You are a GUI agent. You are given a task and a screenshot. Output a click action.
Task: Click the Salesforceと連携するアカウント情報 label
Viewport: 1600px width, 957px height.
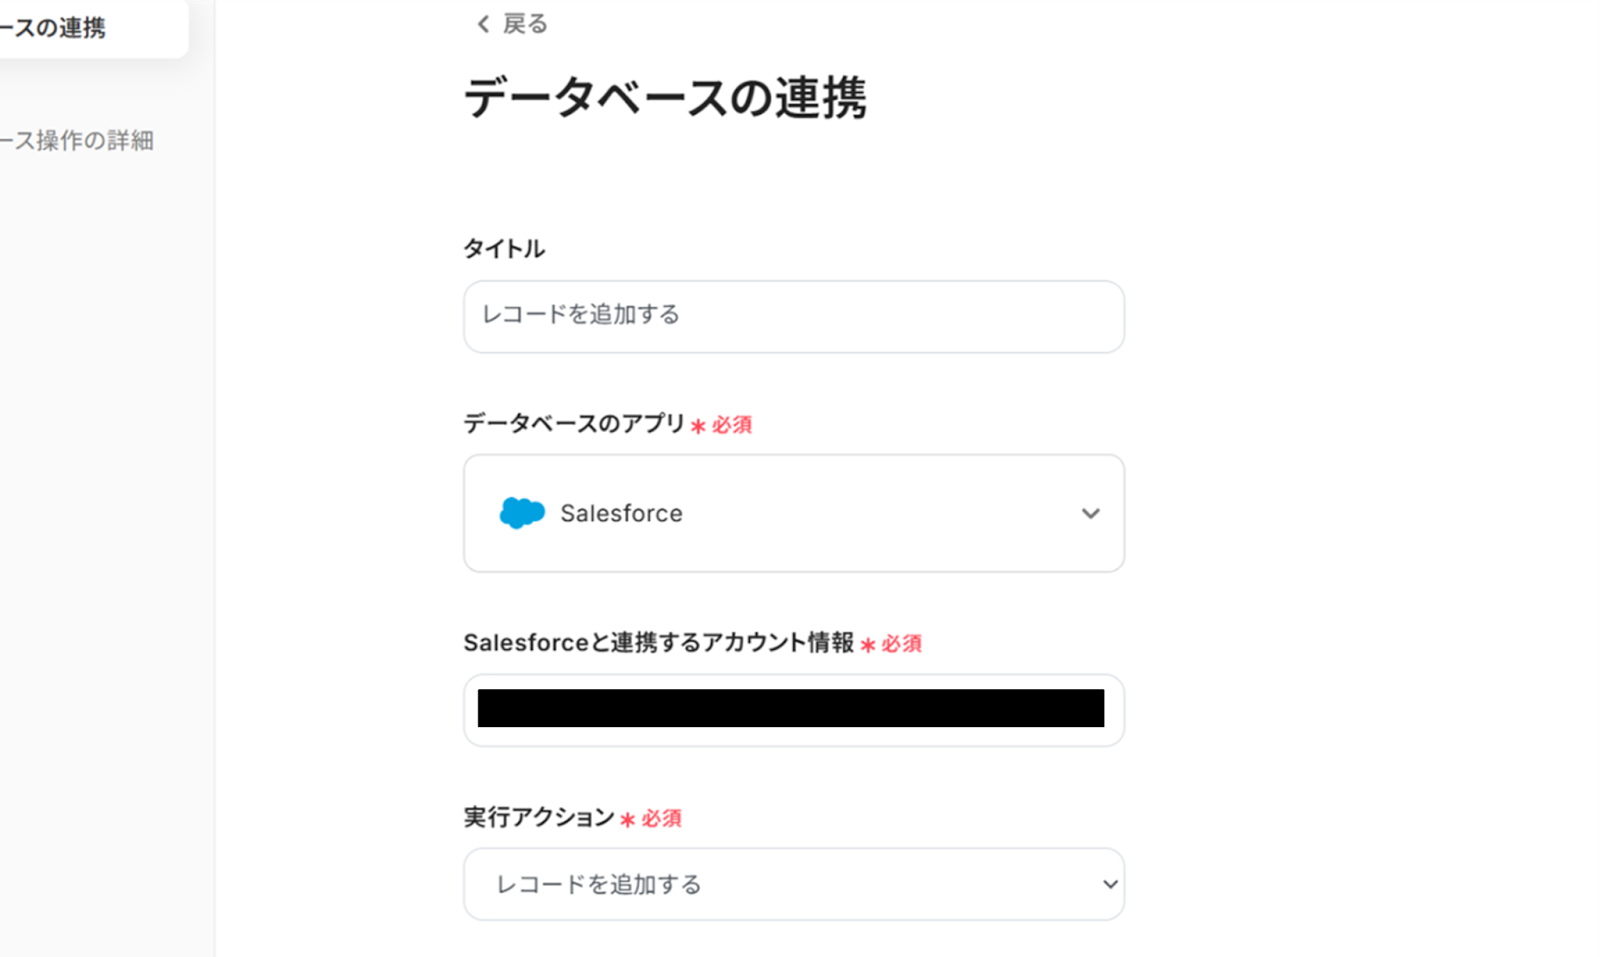658,642
